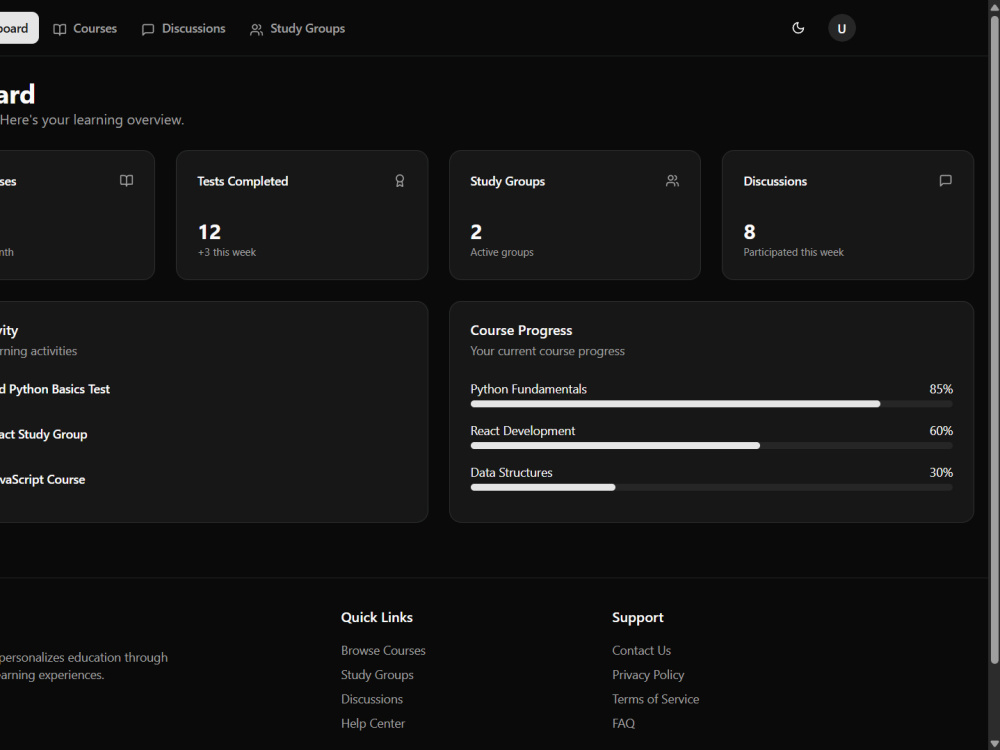Click 'Your current course progress' subtitle

[x=547, y=351]
